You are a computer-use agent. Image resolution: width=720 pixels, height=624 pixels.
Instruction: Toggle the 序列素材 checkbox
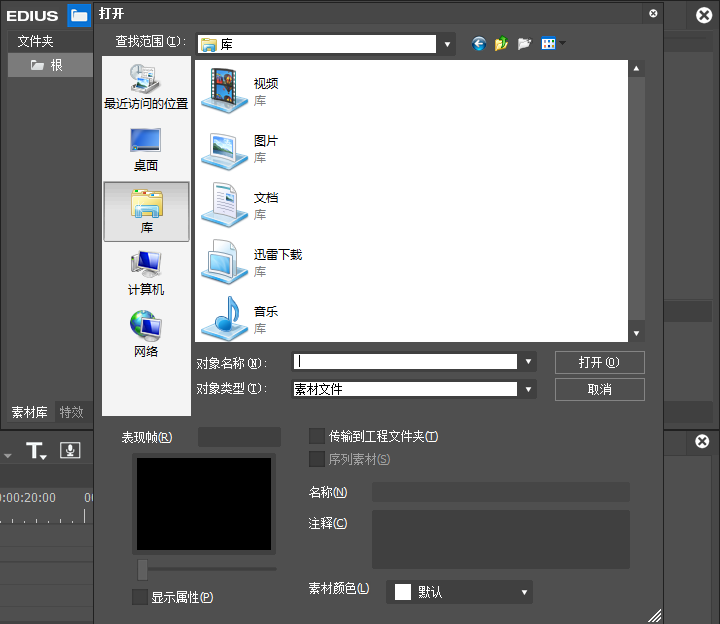pos(317,459)
